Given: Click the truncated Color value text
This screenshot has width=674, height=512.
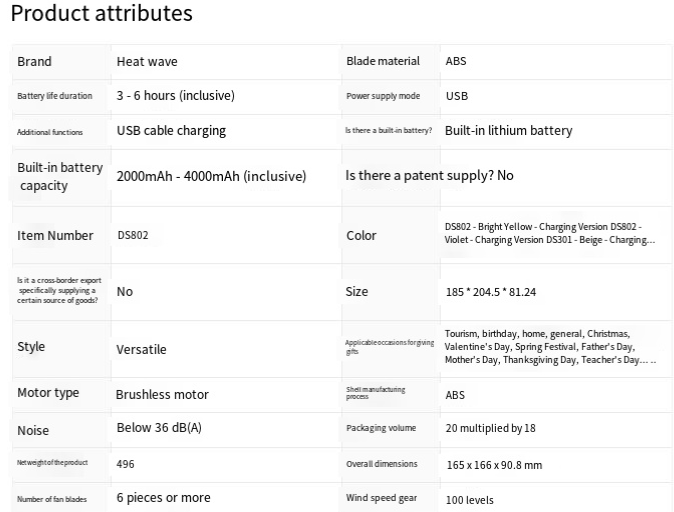Looking at the screenshot, I should click(x=550, y=233).
